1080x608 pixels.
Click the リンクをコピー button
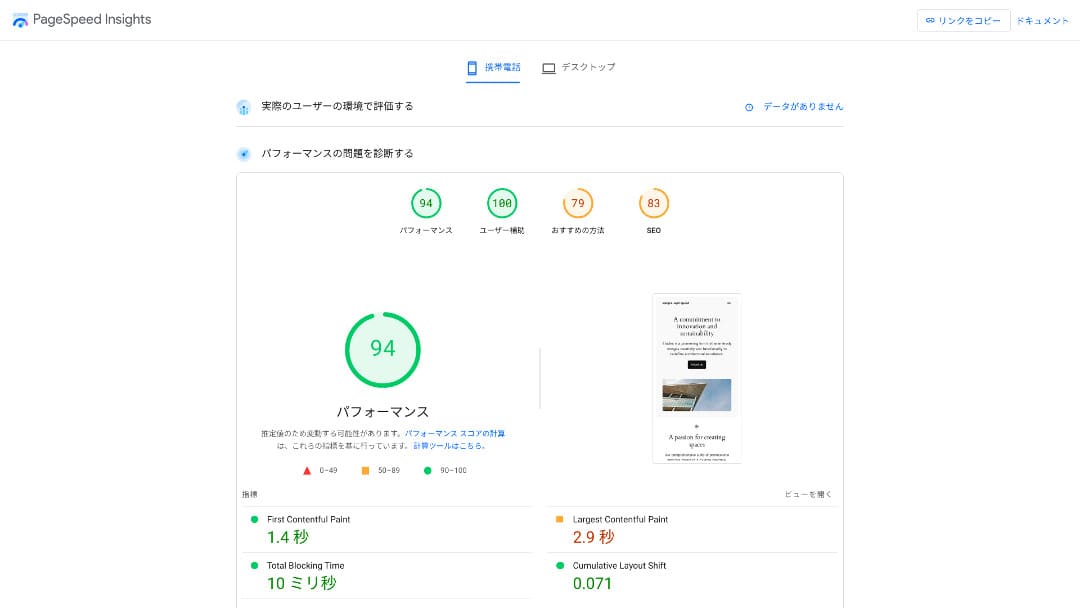pos(963,21)
